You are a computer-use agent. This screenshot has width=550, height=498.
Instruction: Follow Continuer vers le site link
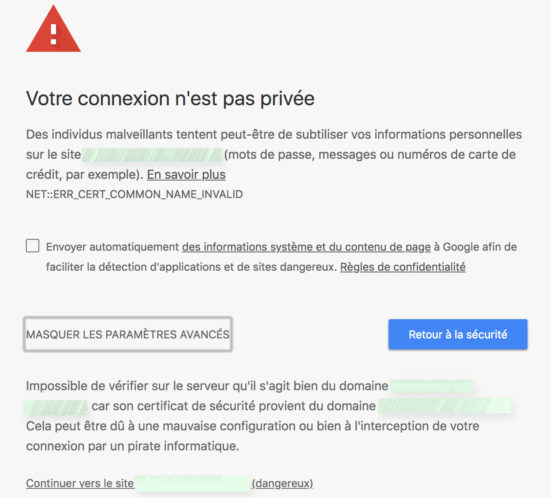pos(80,483)
